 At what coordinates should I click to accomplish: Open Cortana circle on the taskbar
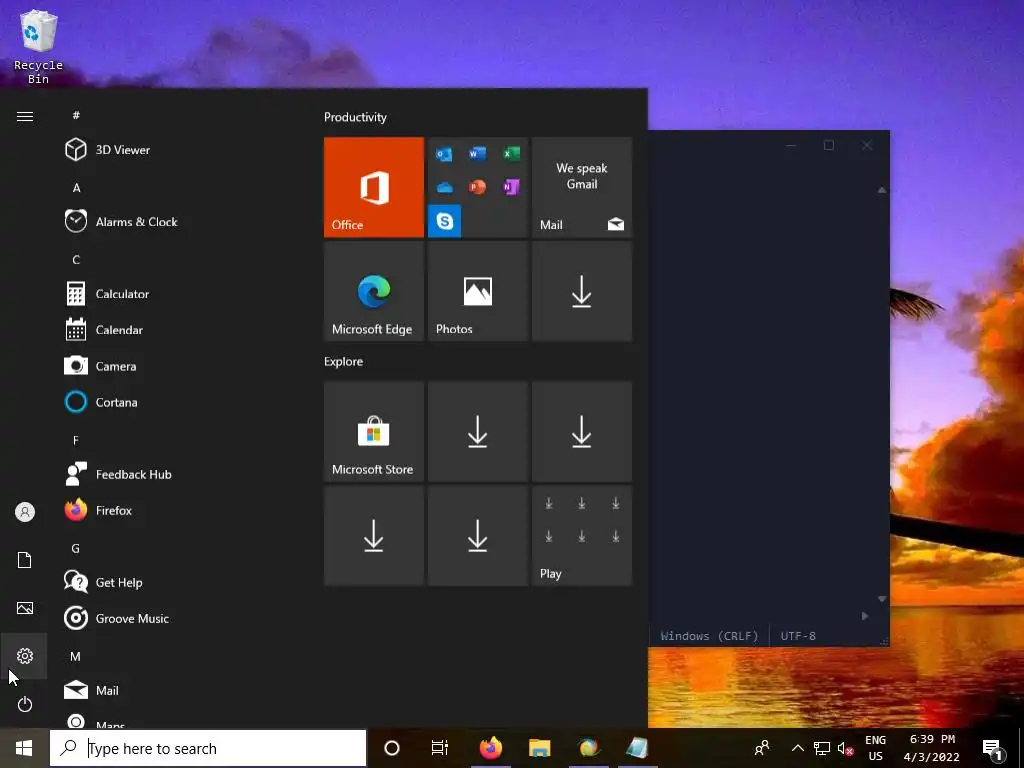point(392,748)
